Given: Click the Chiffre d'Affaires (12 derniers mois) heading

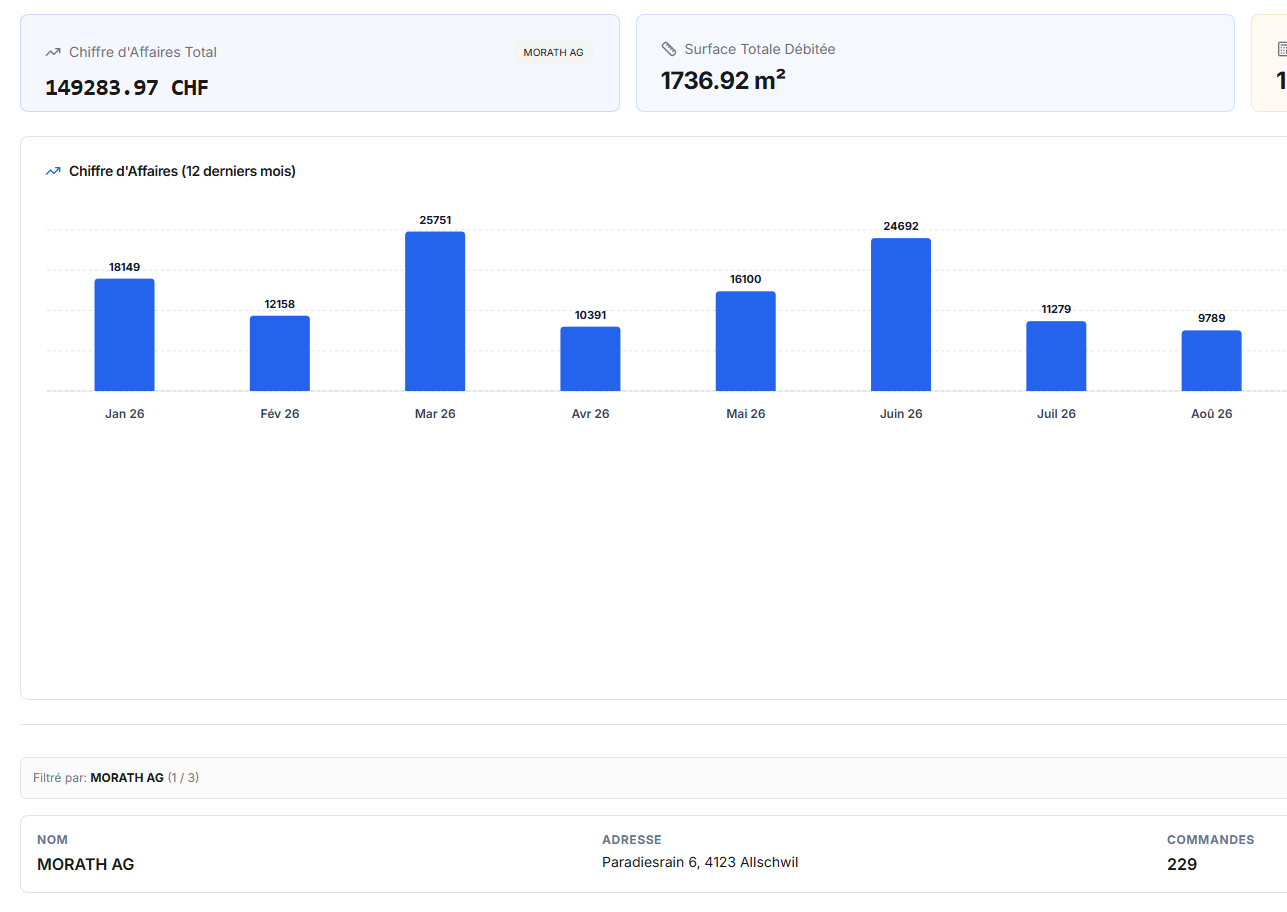Looking at the screenshot, I should [182, 171].
